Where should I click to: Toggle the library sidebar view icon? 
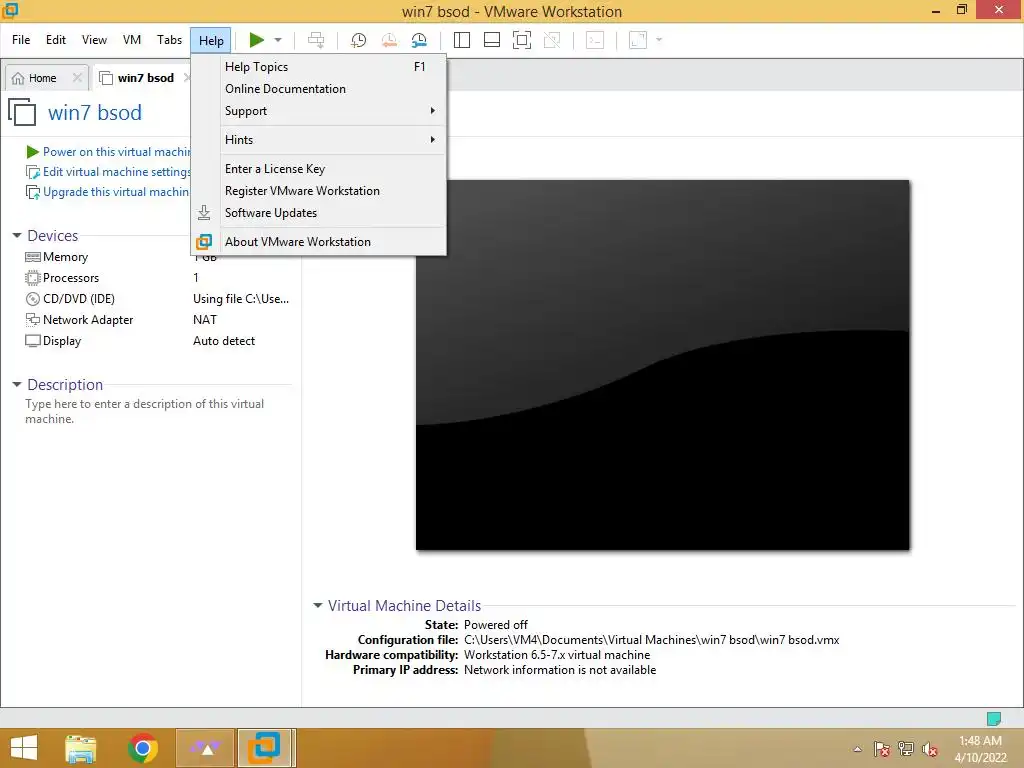462,40
